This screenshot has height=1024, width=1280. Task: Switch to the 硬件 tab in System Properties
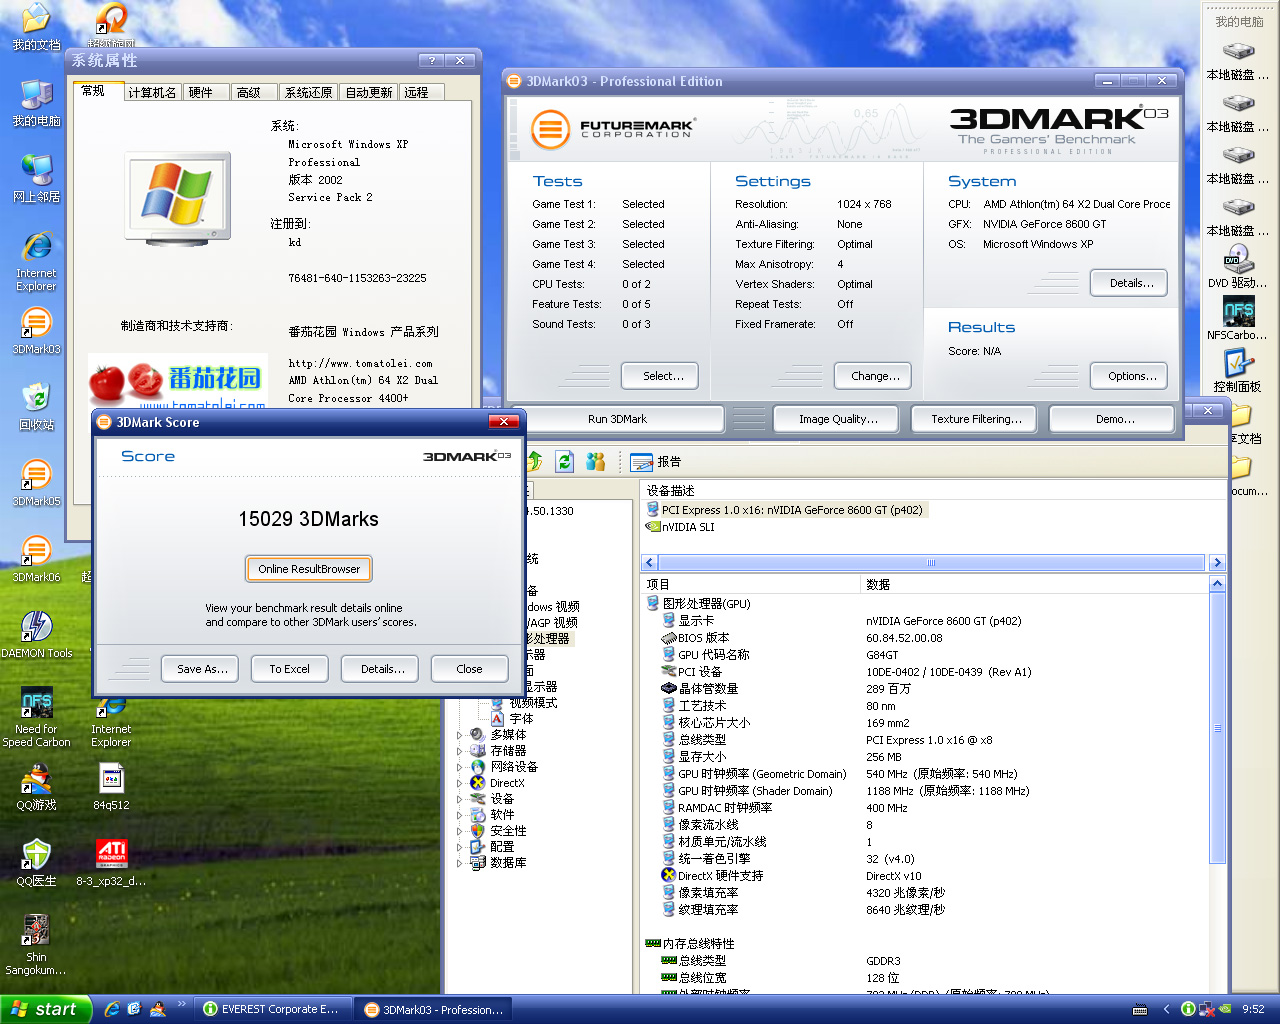[201, 92]
